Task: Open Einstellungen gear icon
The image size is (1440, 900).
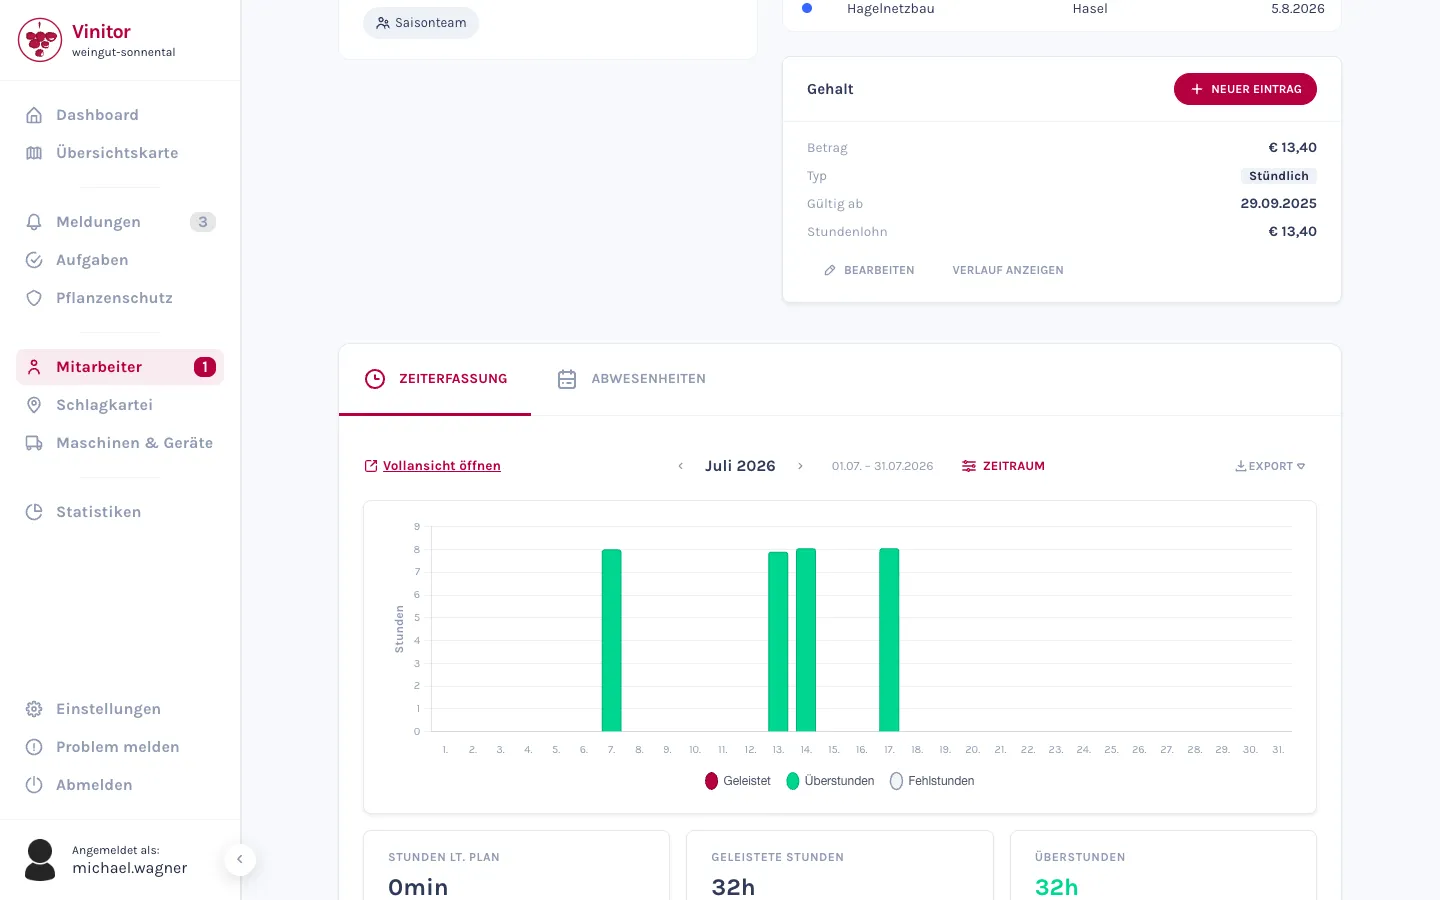Action: point(34,709)
